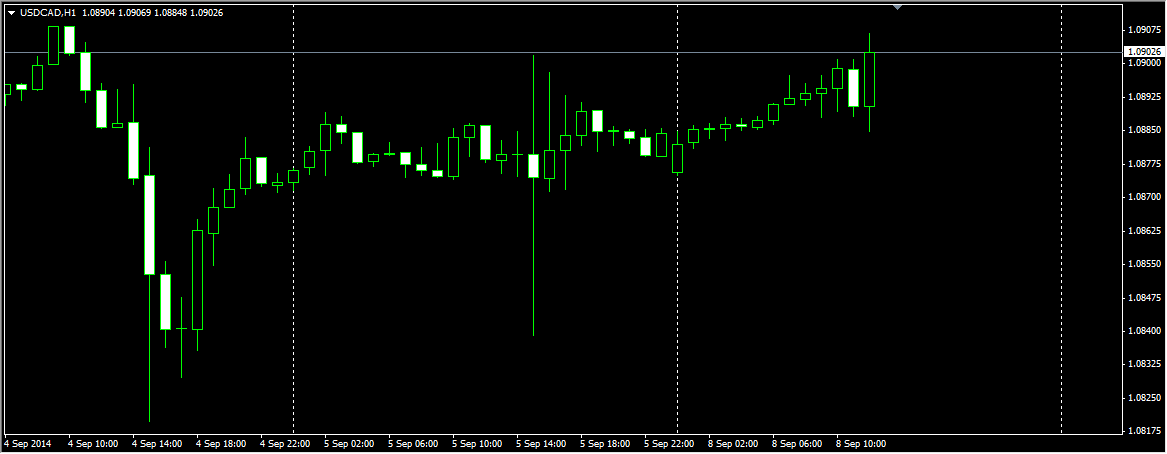
Task: Click the 8 Sep 02:00 time label
Action: pos(732,444)
